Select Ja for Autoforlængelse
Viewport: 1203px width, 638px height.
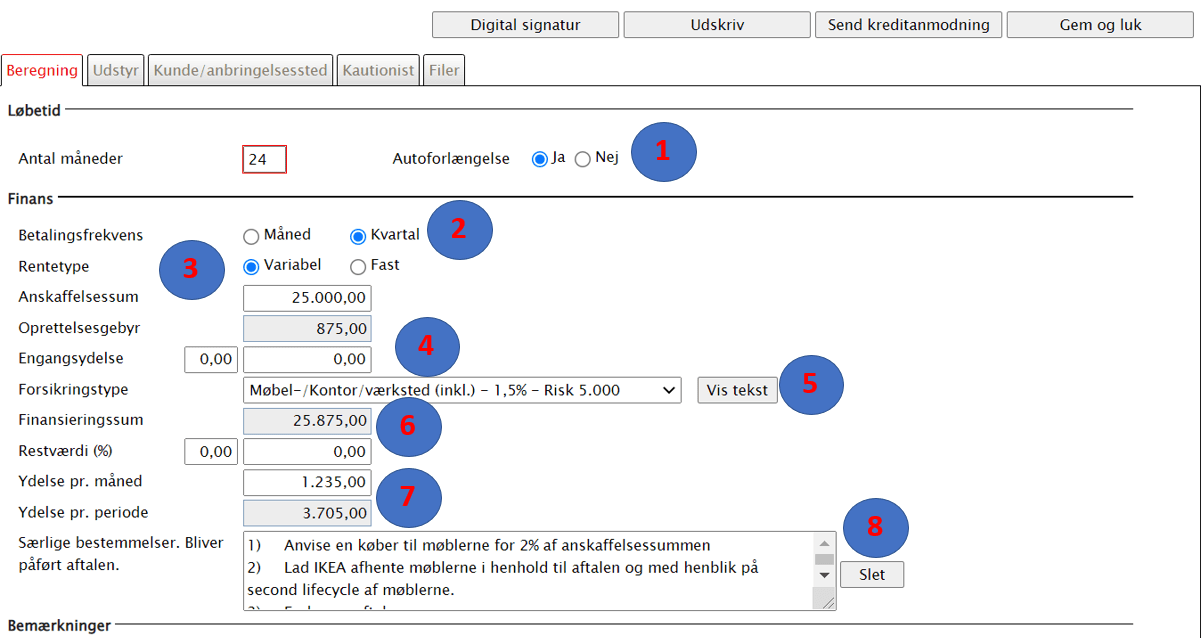540,159
